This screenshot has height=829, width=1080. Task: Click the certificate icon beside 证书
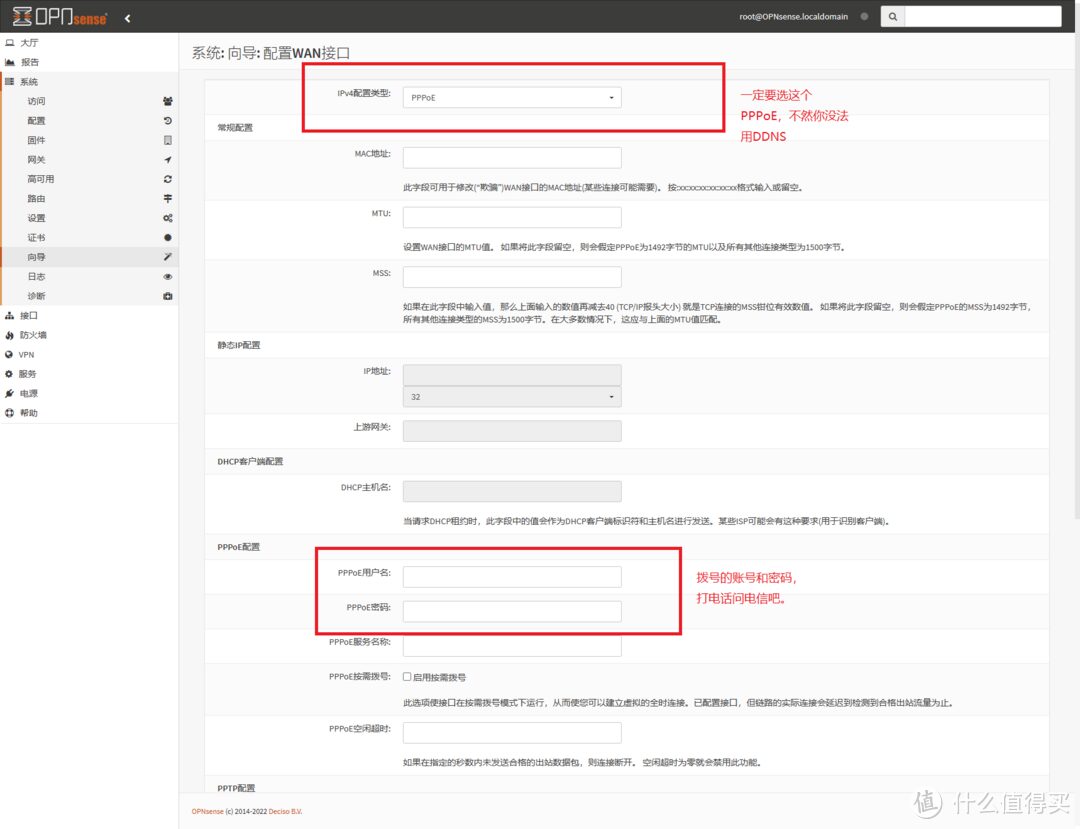pos(167,238)
